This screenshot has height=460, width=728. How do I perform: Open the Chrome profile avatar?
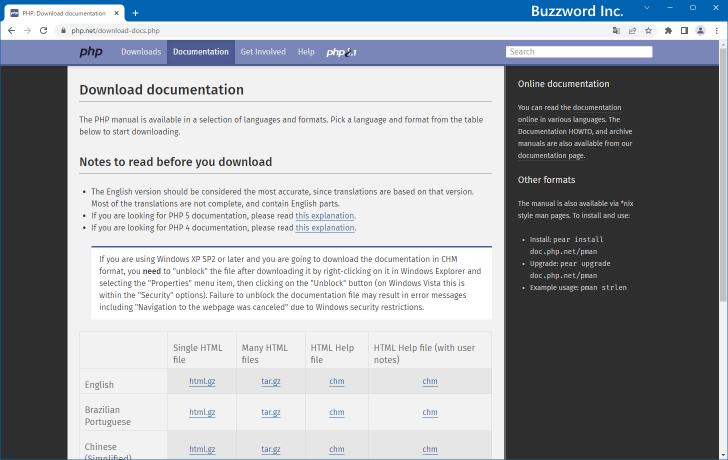(x=701, y=31)
